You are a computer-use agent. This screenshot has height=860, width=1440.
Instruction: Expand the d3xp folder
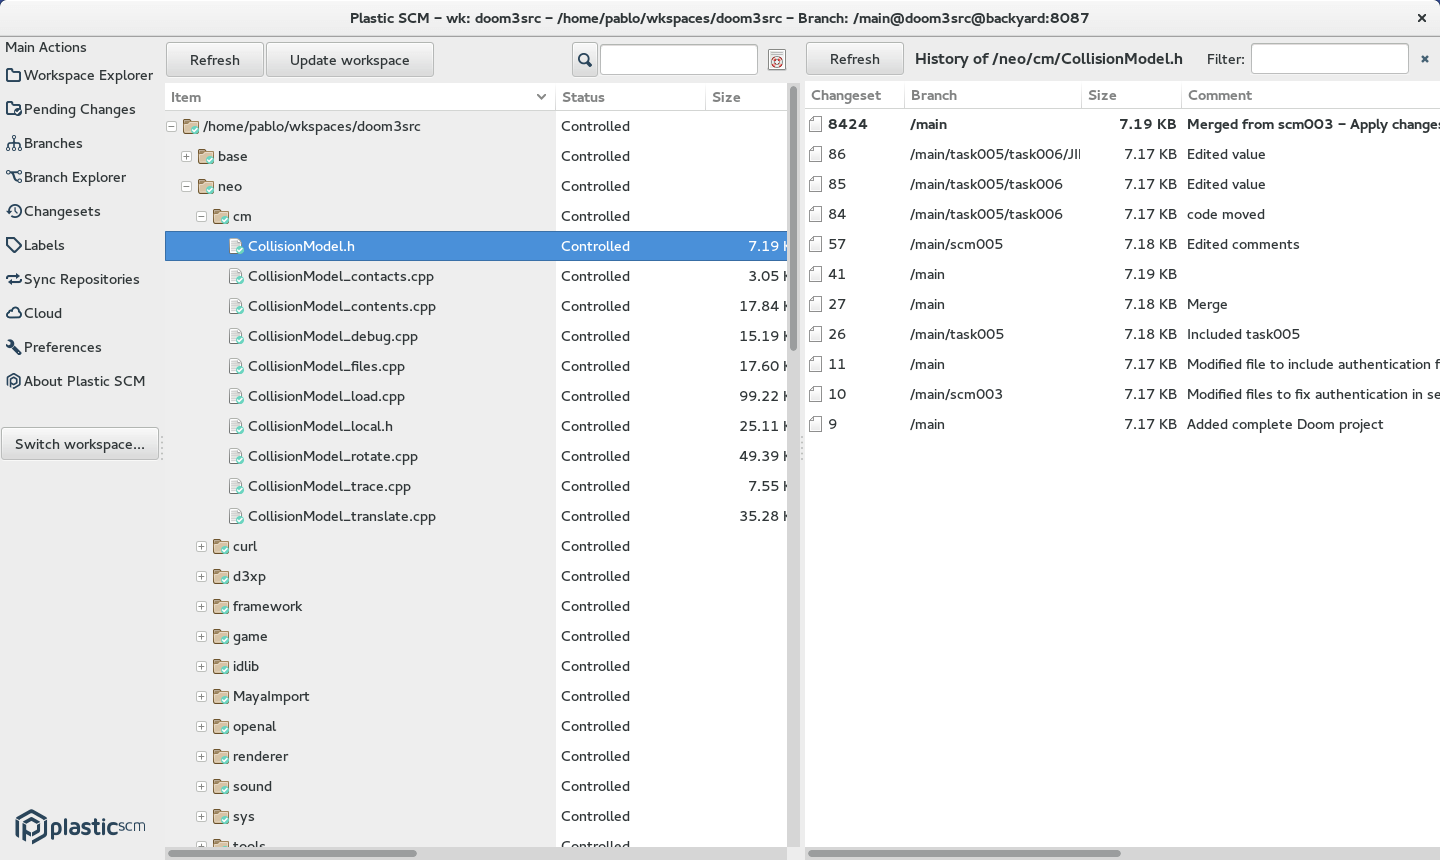(x=201, y=577)
